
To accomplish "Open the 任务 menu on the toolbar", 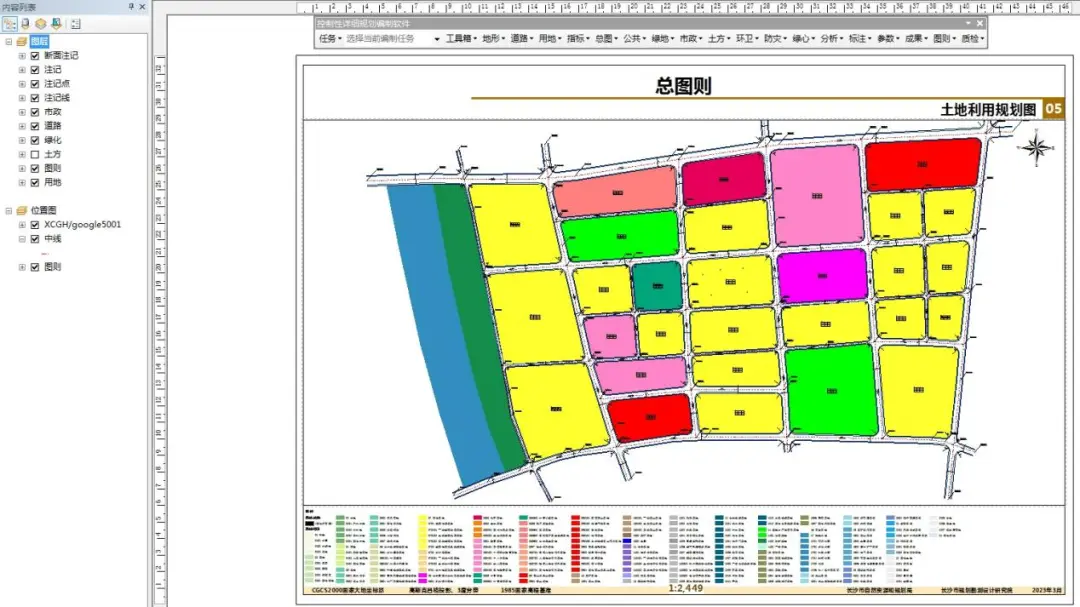I will 330,39.
